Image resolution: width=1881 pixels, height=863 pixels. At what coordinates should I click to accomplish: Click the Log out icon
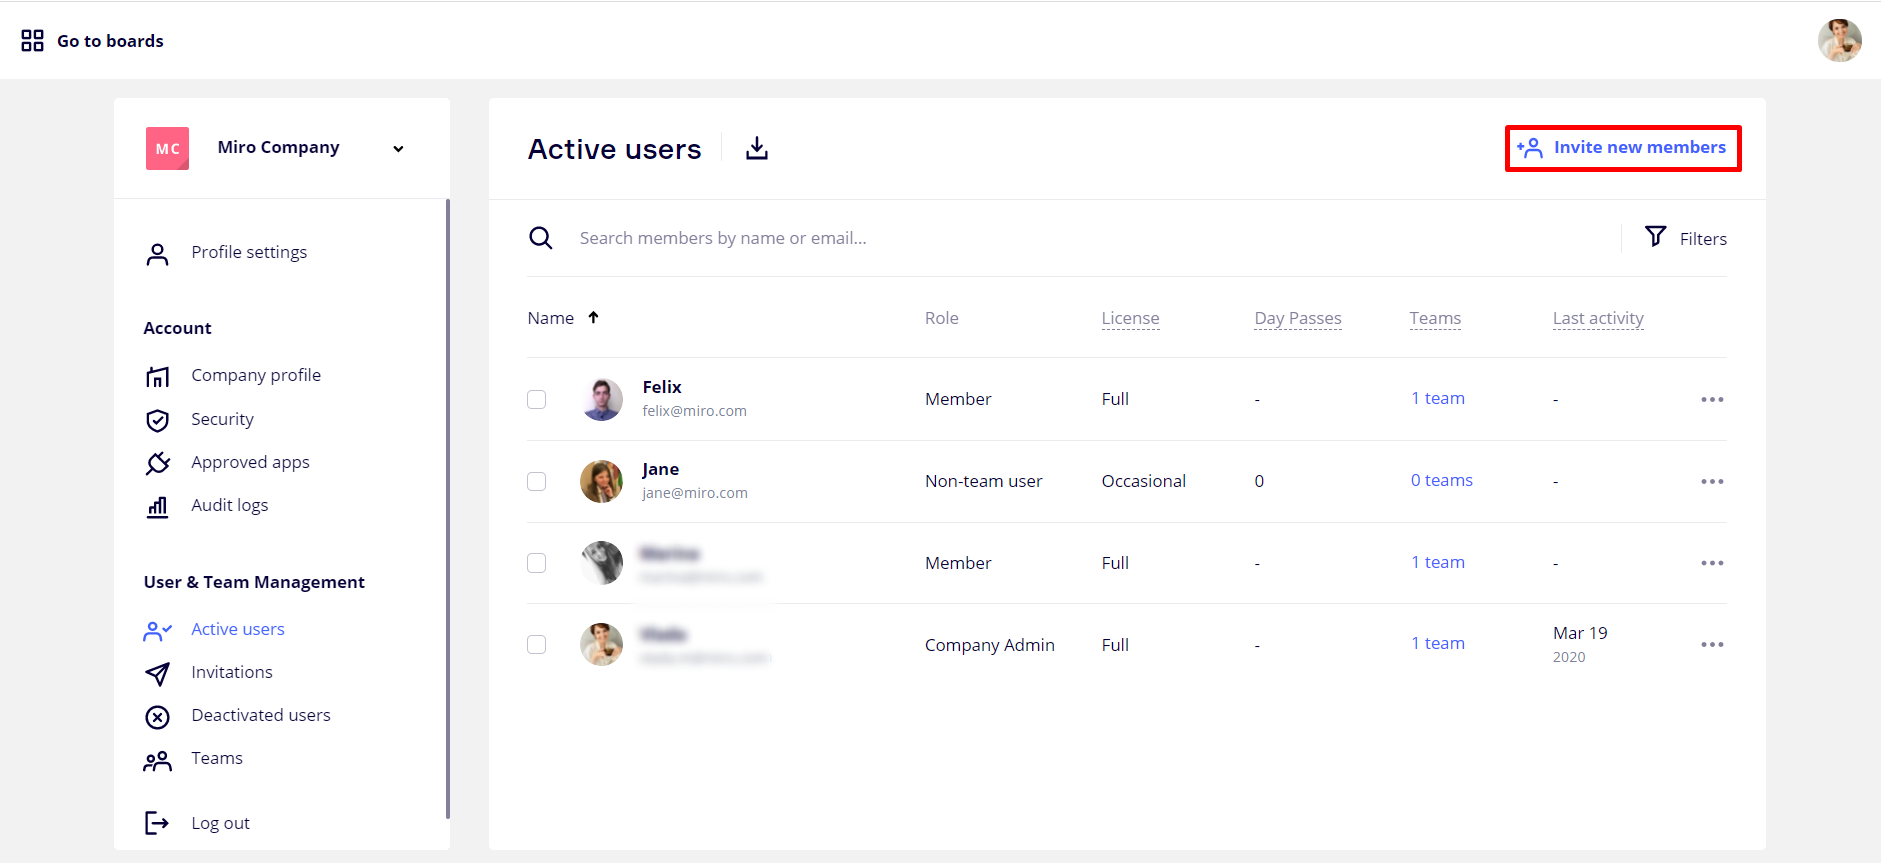[157, 823]
